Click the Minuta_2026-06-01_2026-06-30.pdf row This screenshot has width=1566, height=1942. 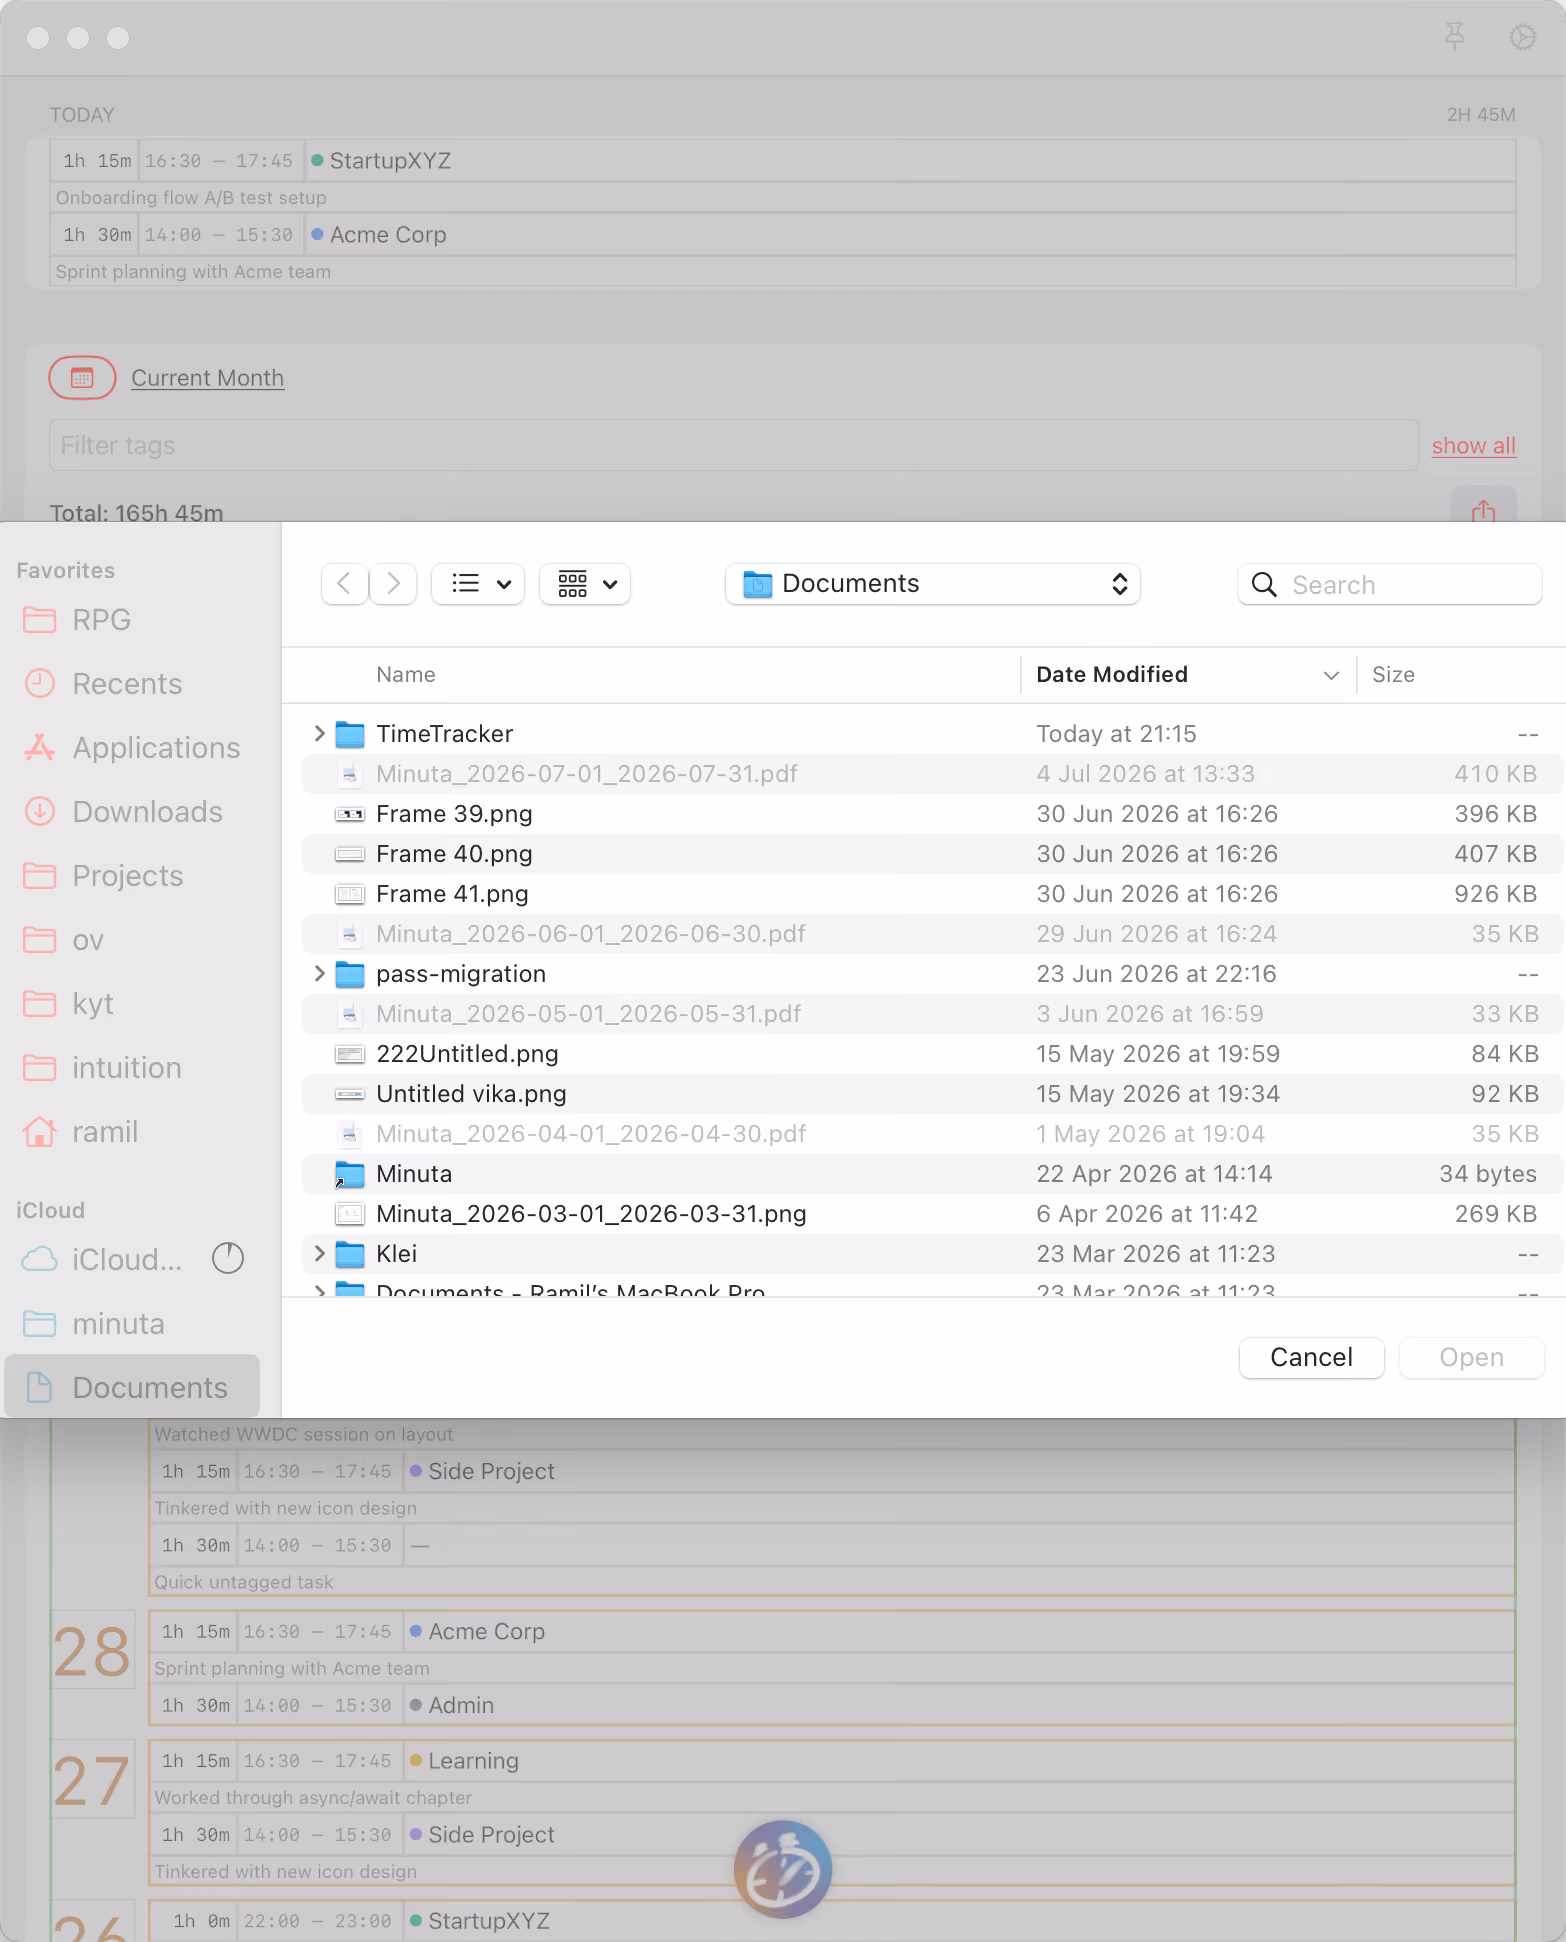[x=933, y=934]
